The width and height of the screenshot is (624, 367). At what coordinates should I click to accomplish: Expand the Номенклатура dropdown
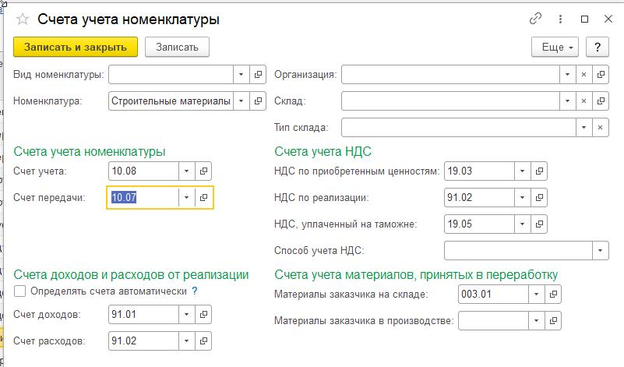241,101
